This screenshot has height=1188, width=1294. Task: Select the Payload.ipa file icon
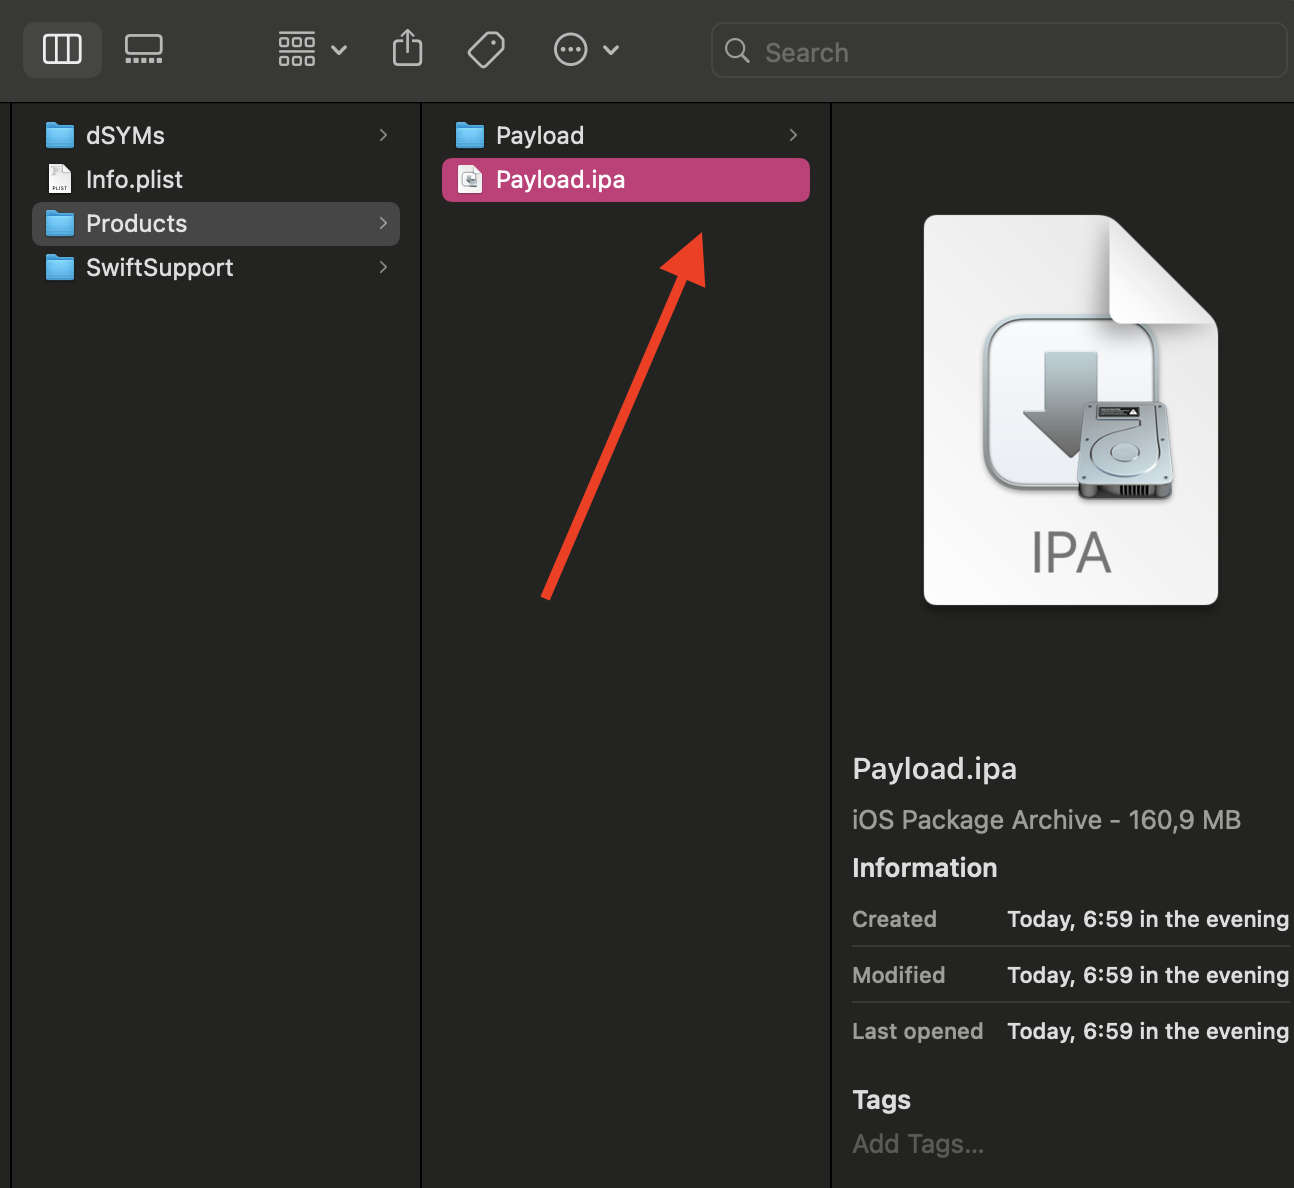tap(470, 179)
